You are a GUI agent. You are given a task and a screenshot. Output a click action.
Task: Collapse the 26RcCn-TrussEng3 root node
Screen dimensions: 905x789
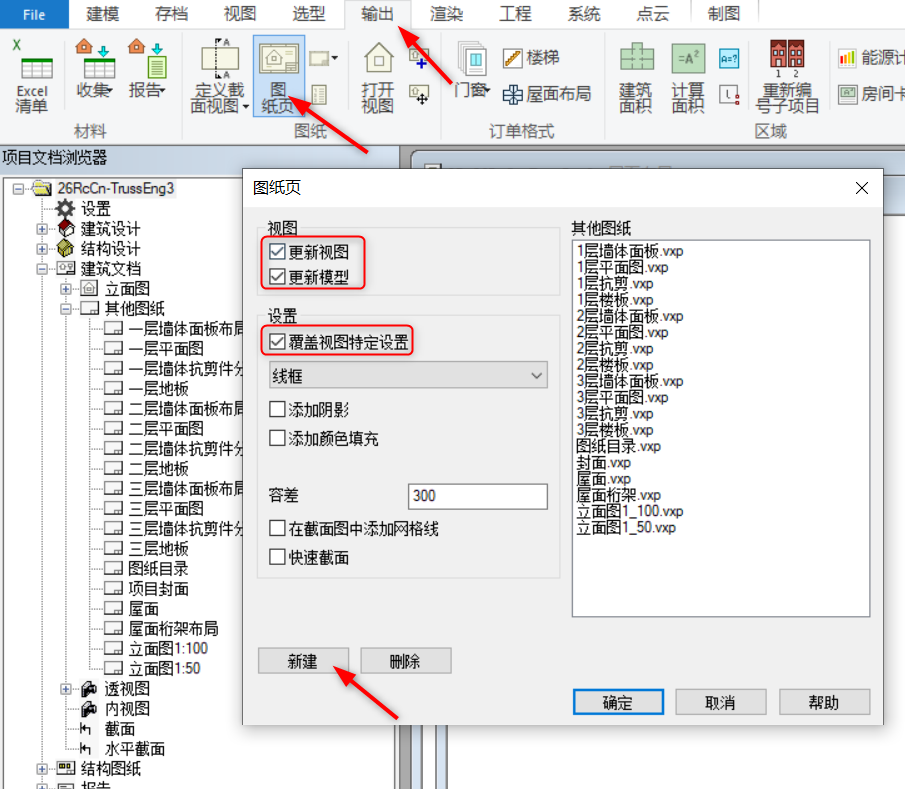[18, 189]
